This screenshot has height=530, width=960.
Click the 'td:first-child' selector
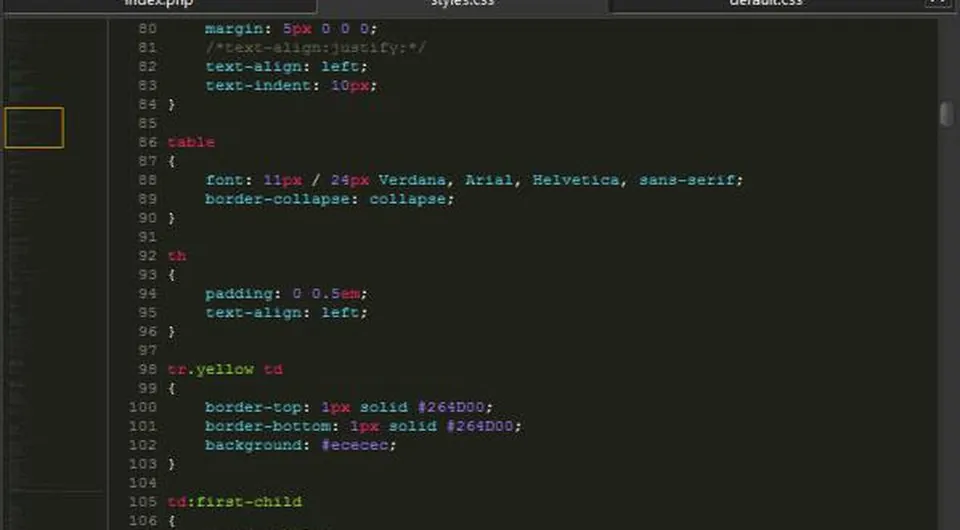coord(234,502)
